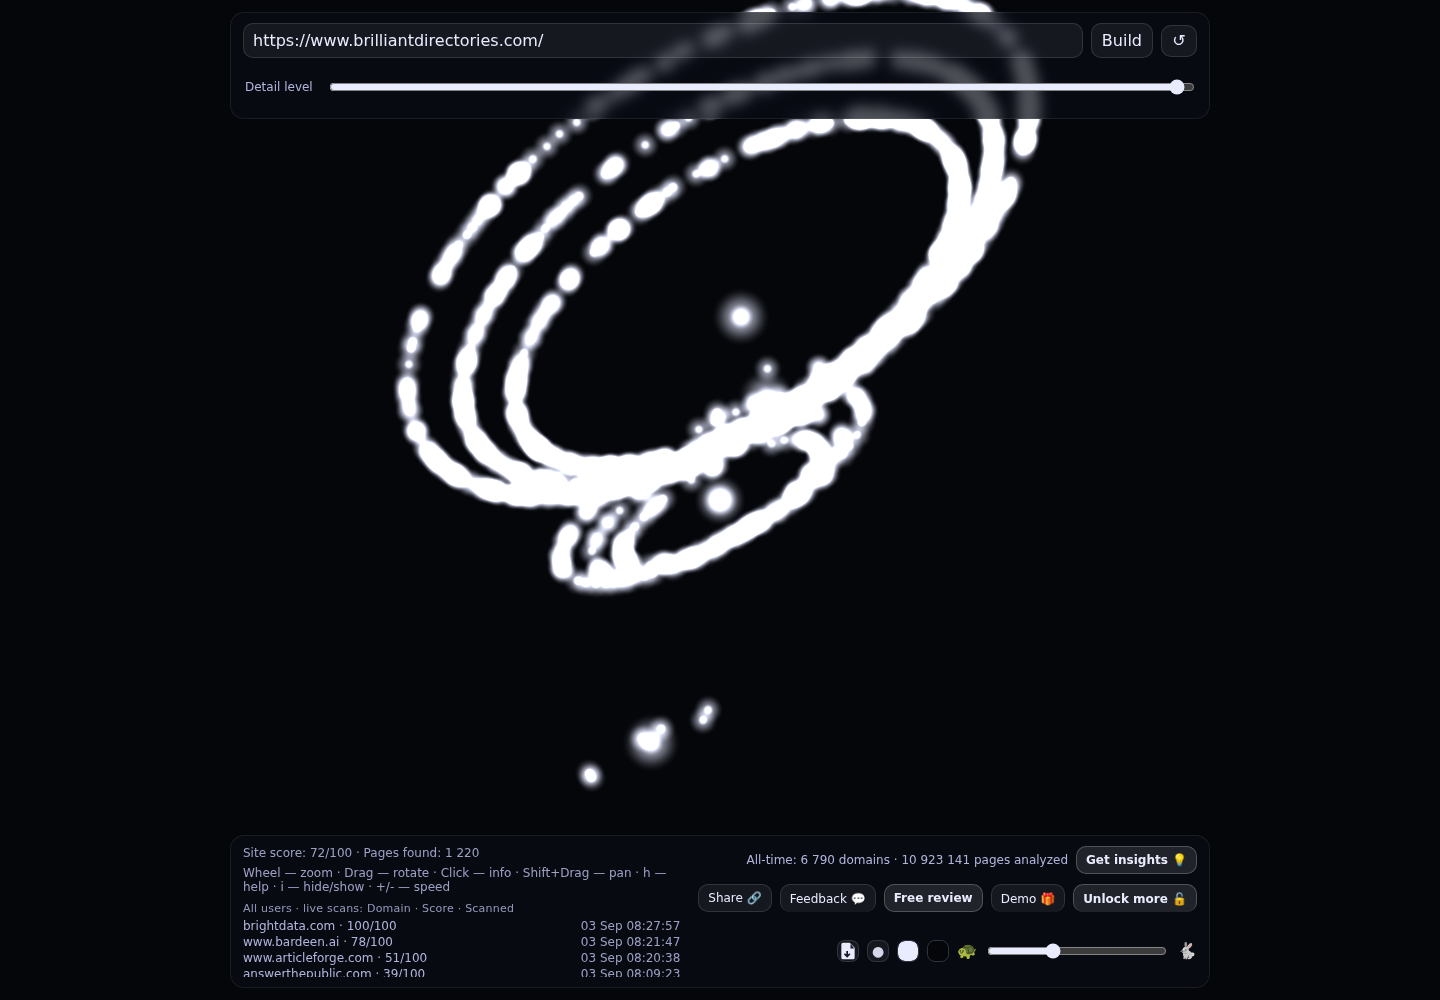Screen dimensions: 1440x1000
Task: Click the URL input field
Action: point(662,41)
